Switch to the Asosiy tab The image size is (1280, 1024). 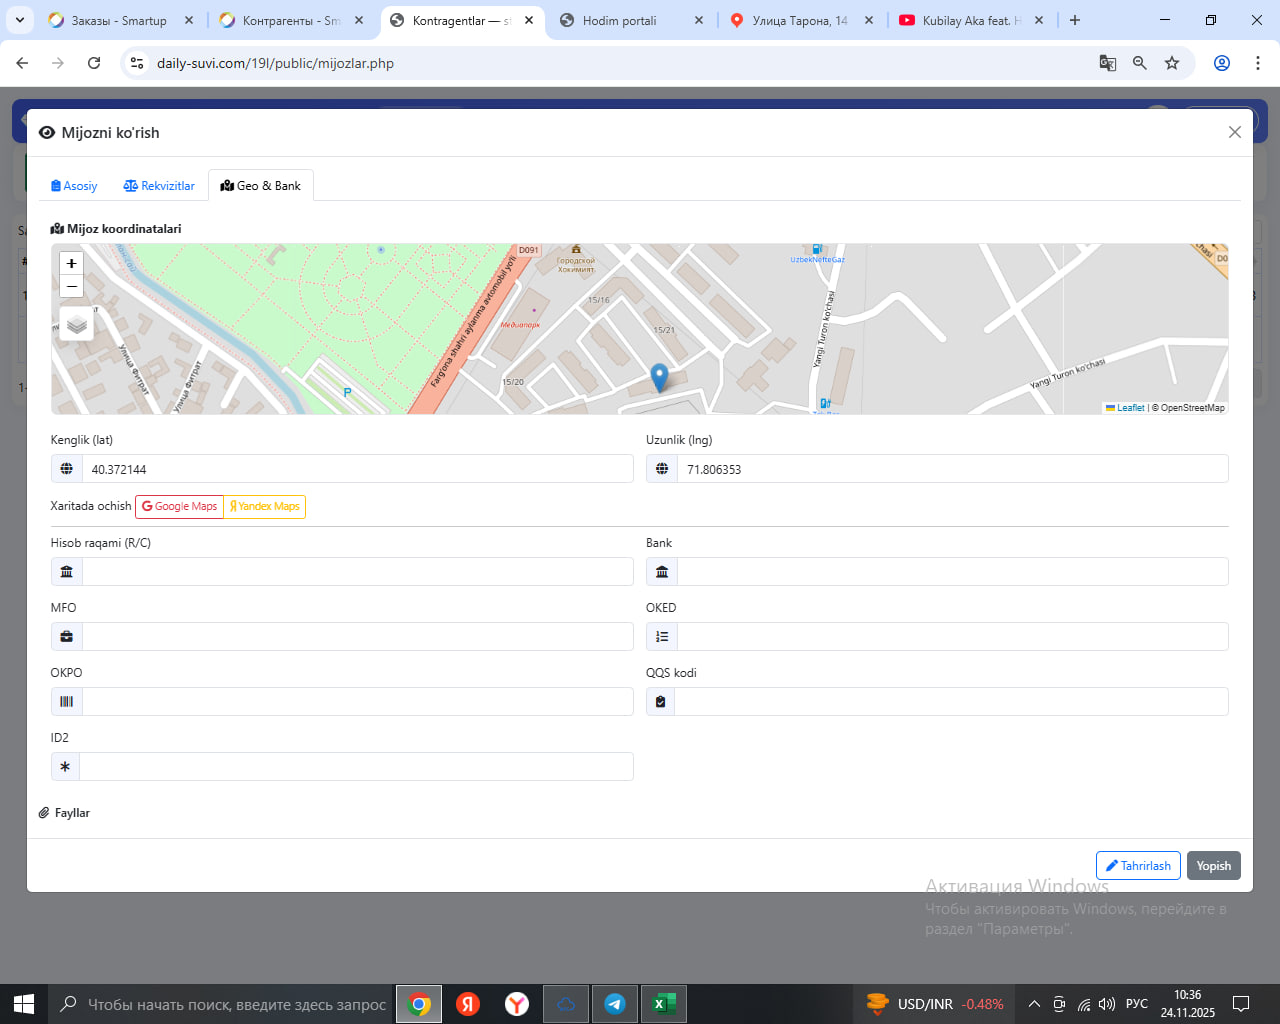(x=74, y=186)
